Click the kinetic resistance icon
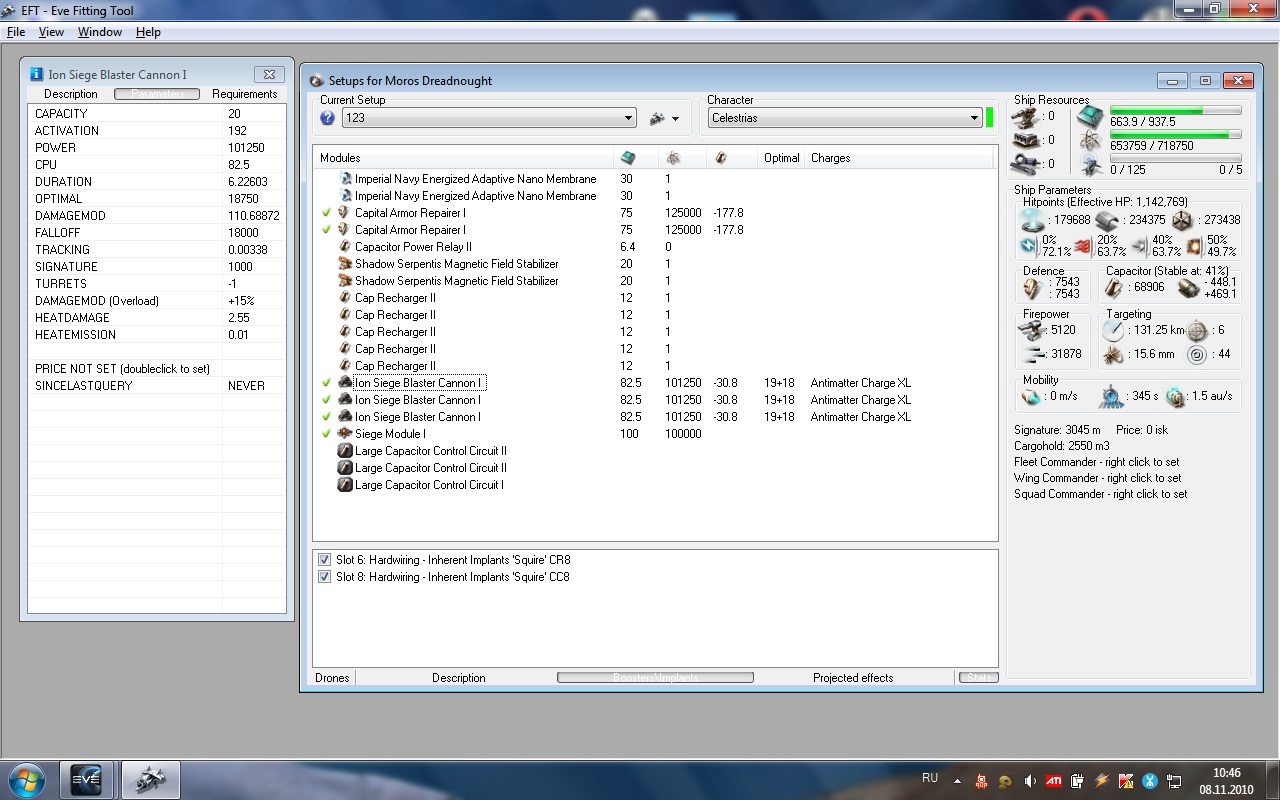This screenshot has height=800, width=1280. pyautogui.click(x=1139, y=246)
